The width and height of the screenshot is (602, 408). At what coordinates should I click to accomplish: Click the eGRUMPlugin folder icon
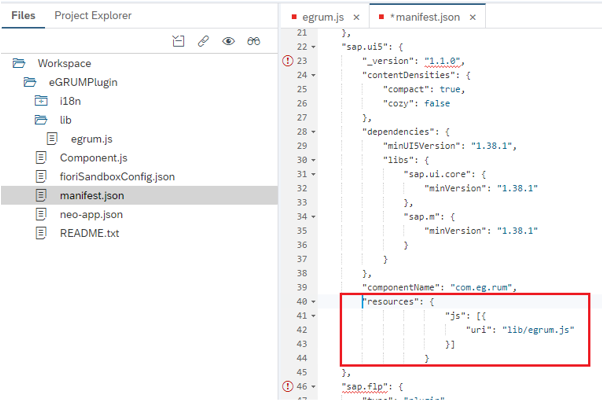click(x=30, y=82)
